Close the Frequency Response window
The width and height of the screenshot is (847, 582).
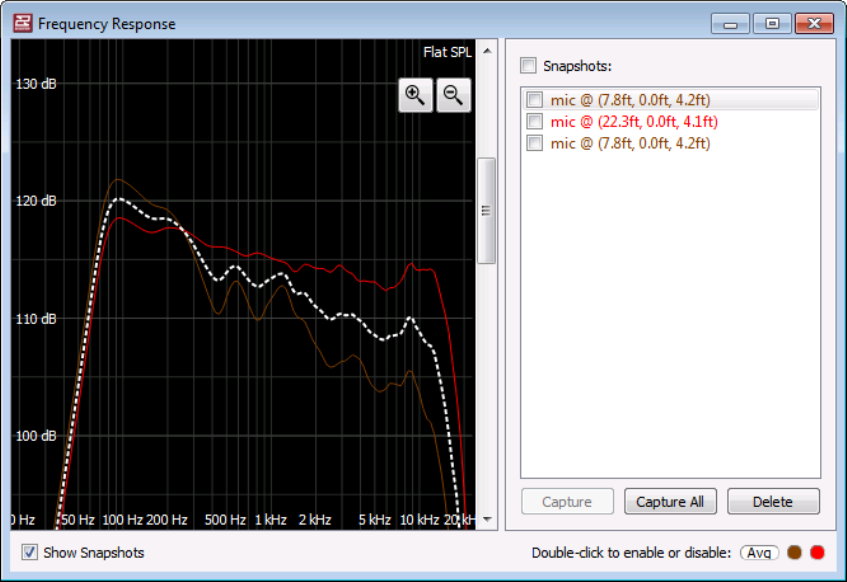pyautogui.click(x=815, y=24)
